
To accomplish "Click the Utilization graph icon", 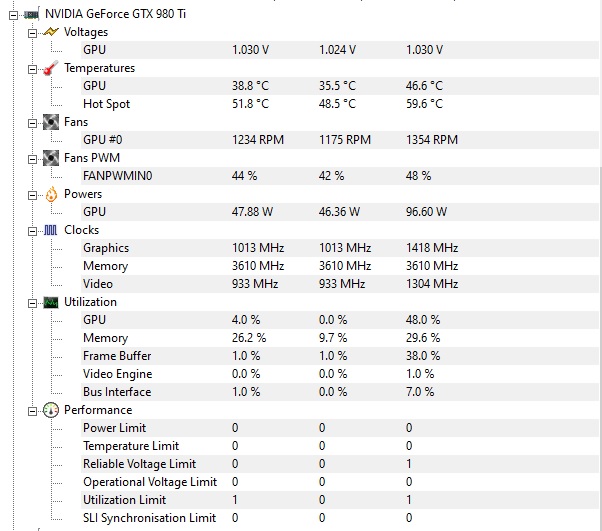I will [x=51, y=303].
